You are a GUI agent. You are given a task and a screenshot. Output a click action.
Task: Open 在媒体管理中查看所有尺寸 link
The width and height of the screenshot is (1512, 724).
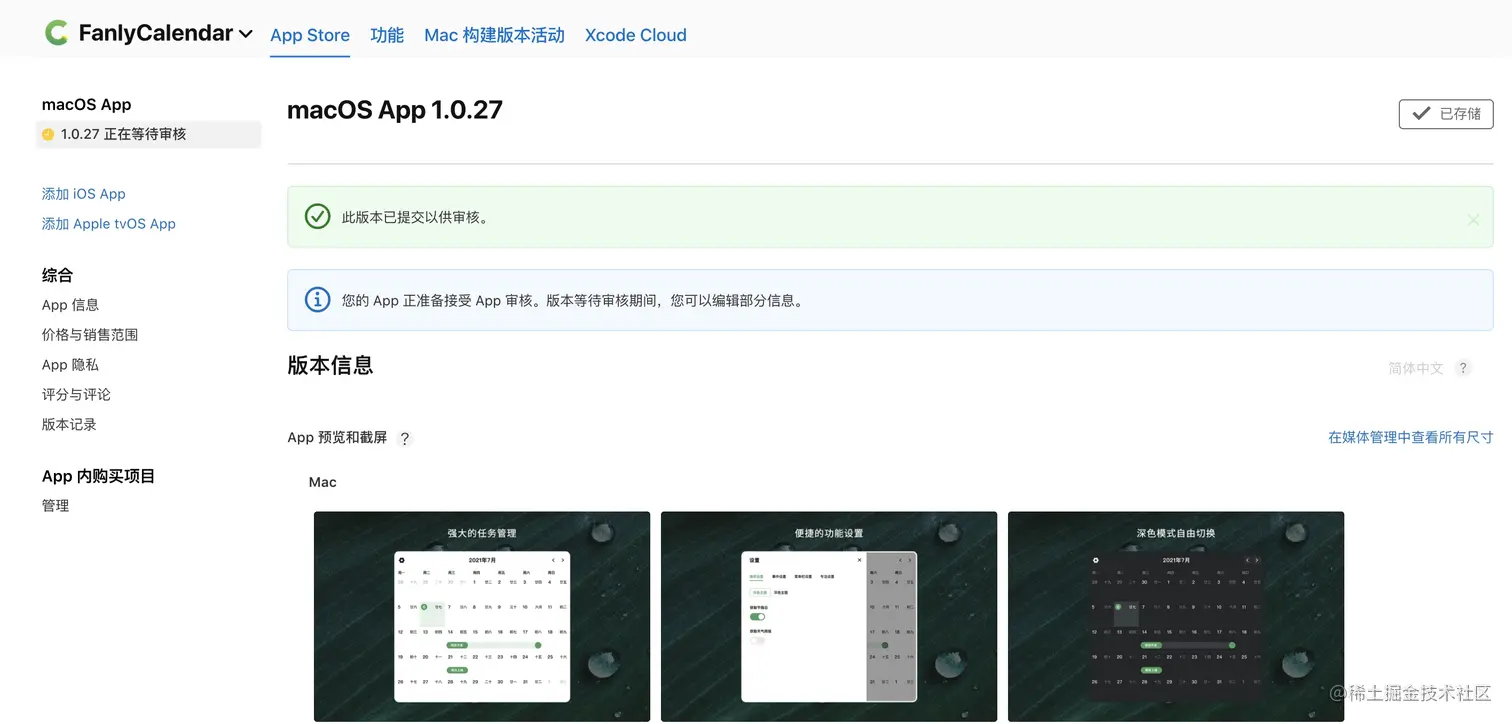click(x=1410, y=437)
